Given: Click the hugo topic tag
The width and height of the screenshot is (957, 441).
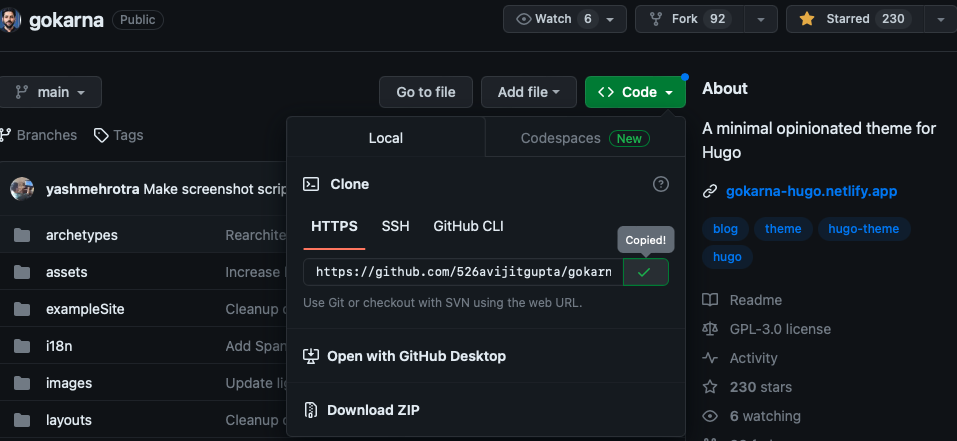Looking at the screenshot, I should coord(727,257).
